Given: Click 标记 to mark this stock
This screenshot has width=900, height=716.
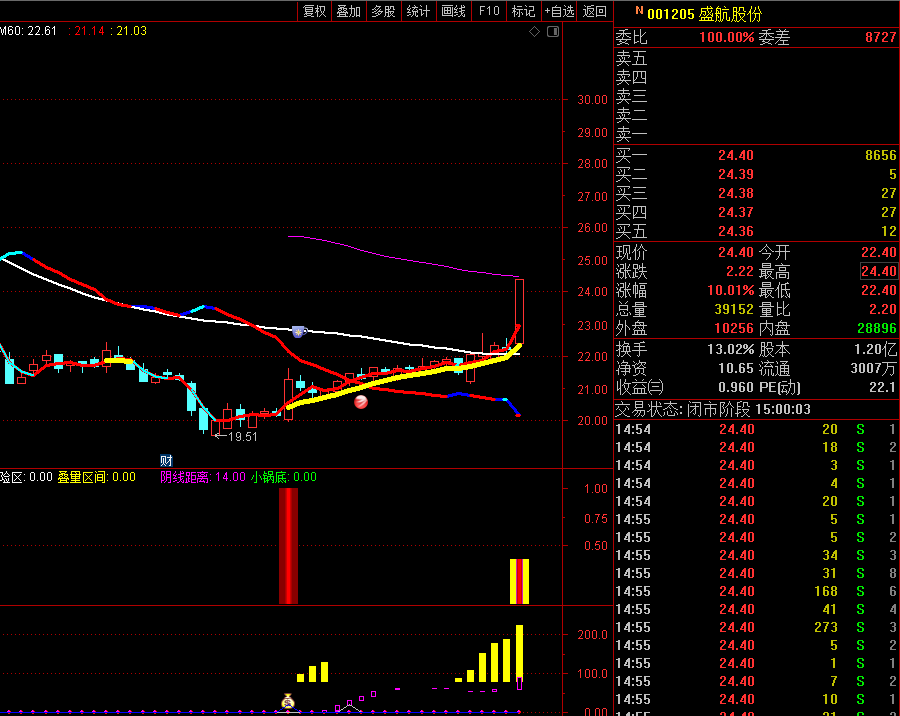Looking at the screenshot, I should (523, 11).
